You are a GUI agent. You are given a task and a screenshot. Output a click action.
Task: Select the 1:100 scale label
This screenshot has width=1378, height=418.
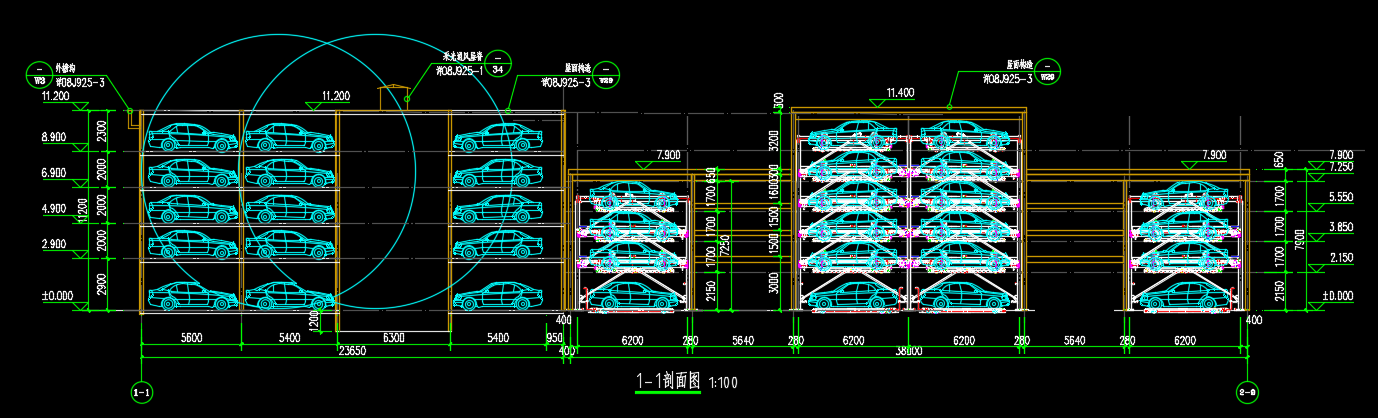click(x=724, y=383)
